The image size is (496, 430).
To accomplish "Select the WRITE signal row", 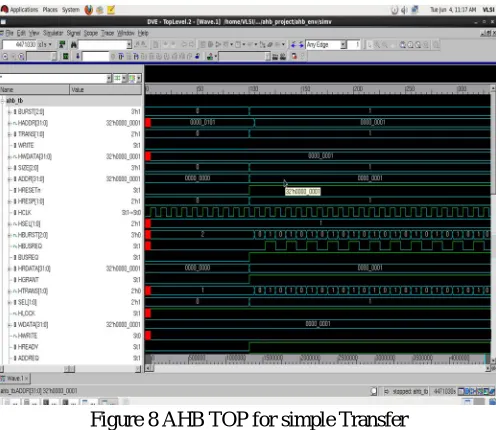I will [x=71, y=145].
